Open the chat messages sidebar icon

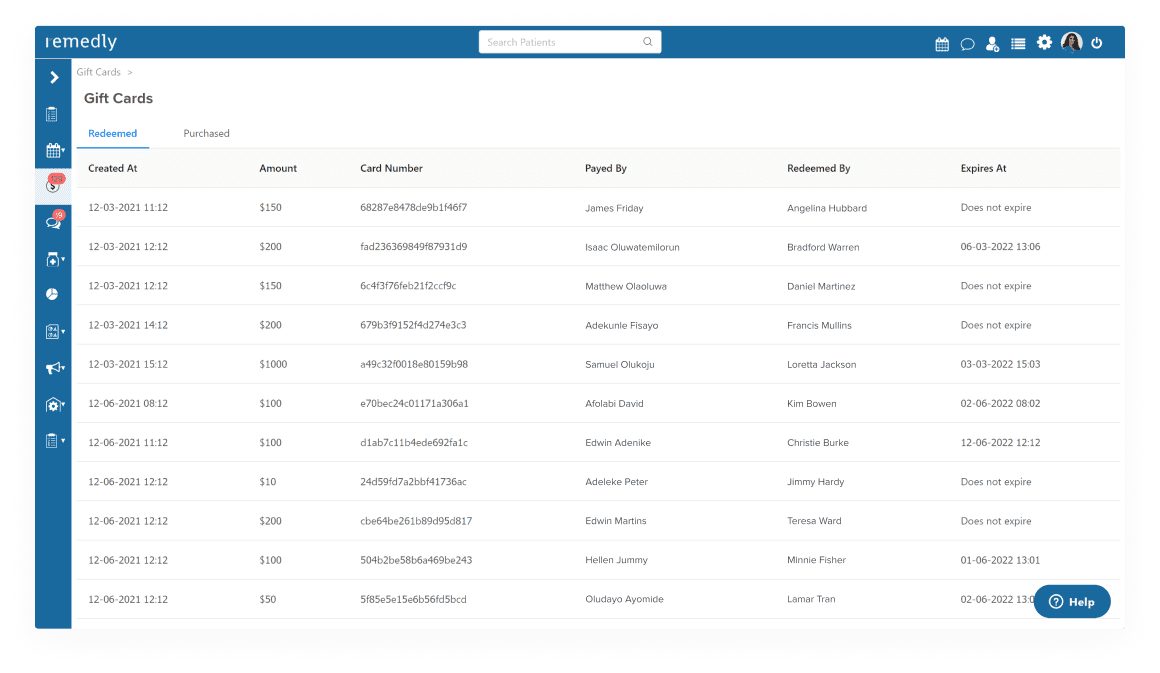point(54,220)
